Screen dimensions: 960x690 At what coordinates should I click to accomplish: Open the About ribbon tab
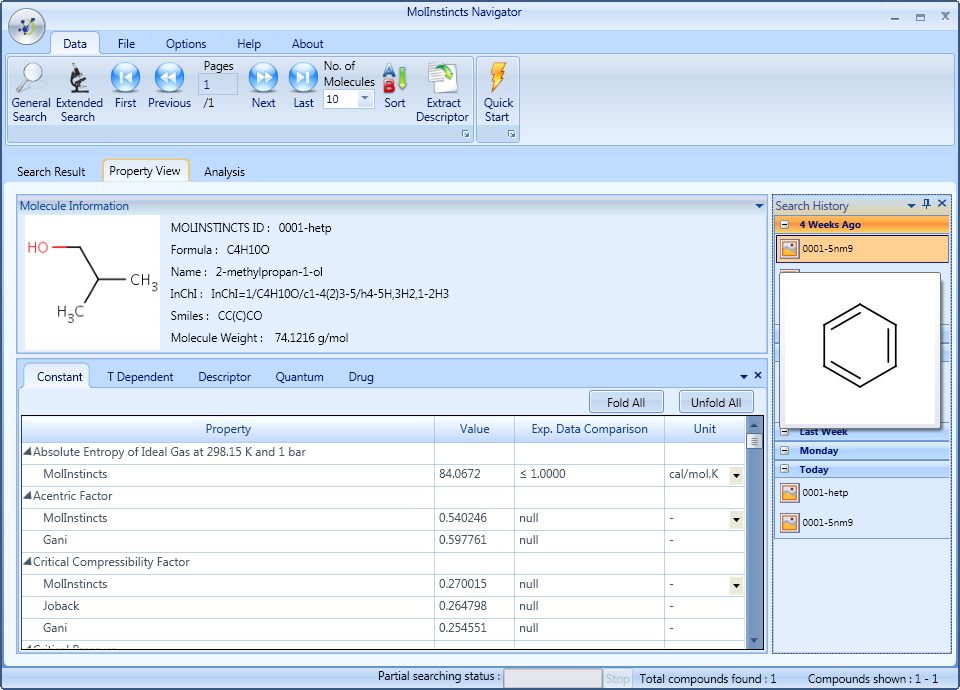pos(307,43)
